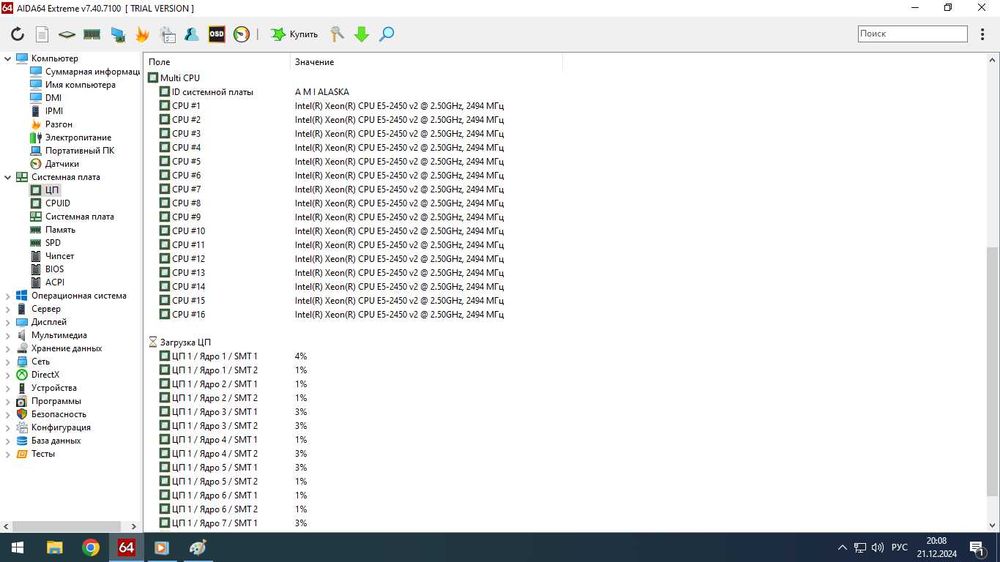
Task: Select the CPU #16 row
Action: [332, 314]
